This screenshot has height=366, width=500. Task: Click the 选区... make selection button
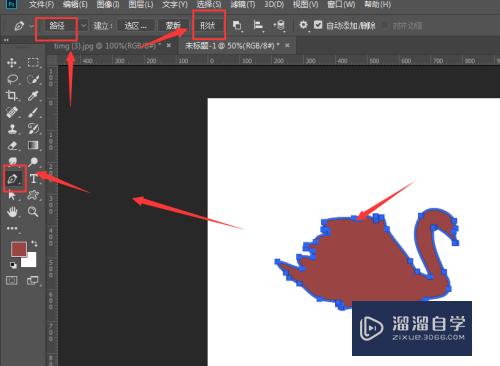point(135,26)
